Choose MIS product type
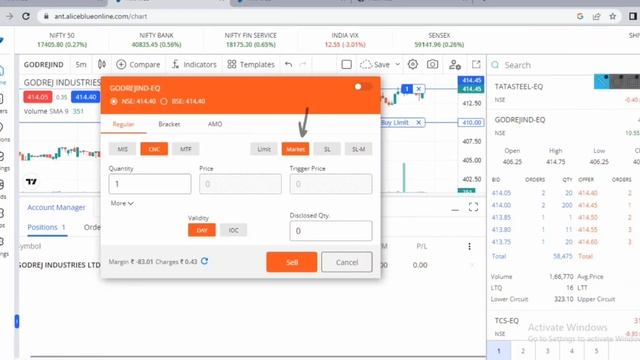 click(x=122, y=149)
